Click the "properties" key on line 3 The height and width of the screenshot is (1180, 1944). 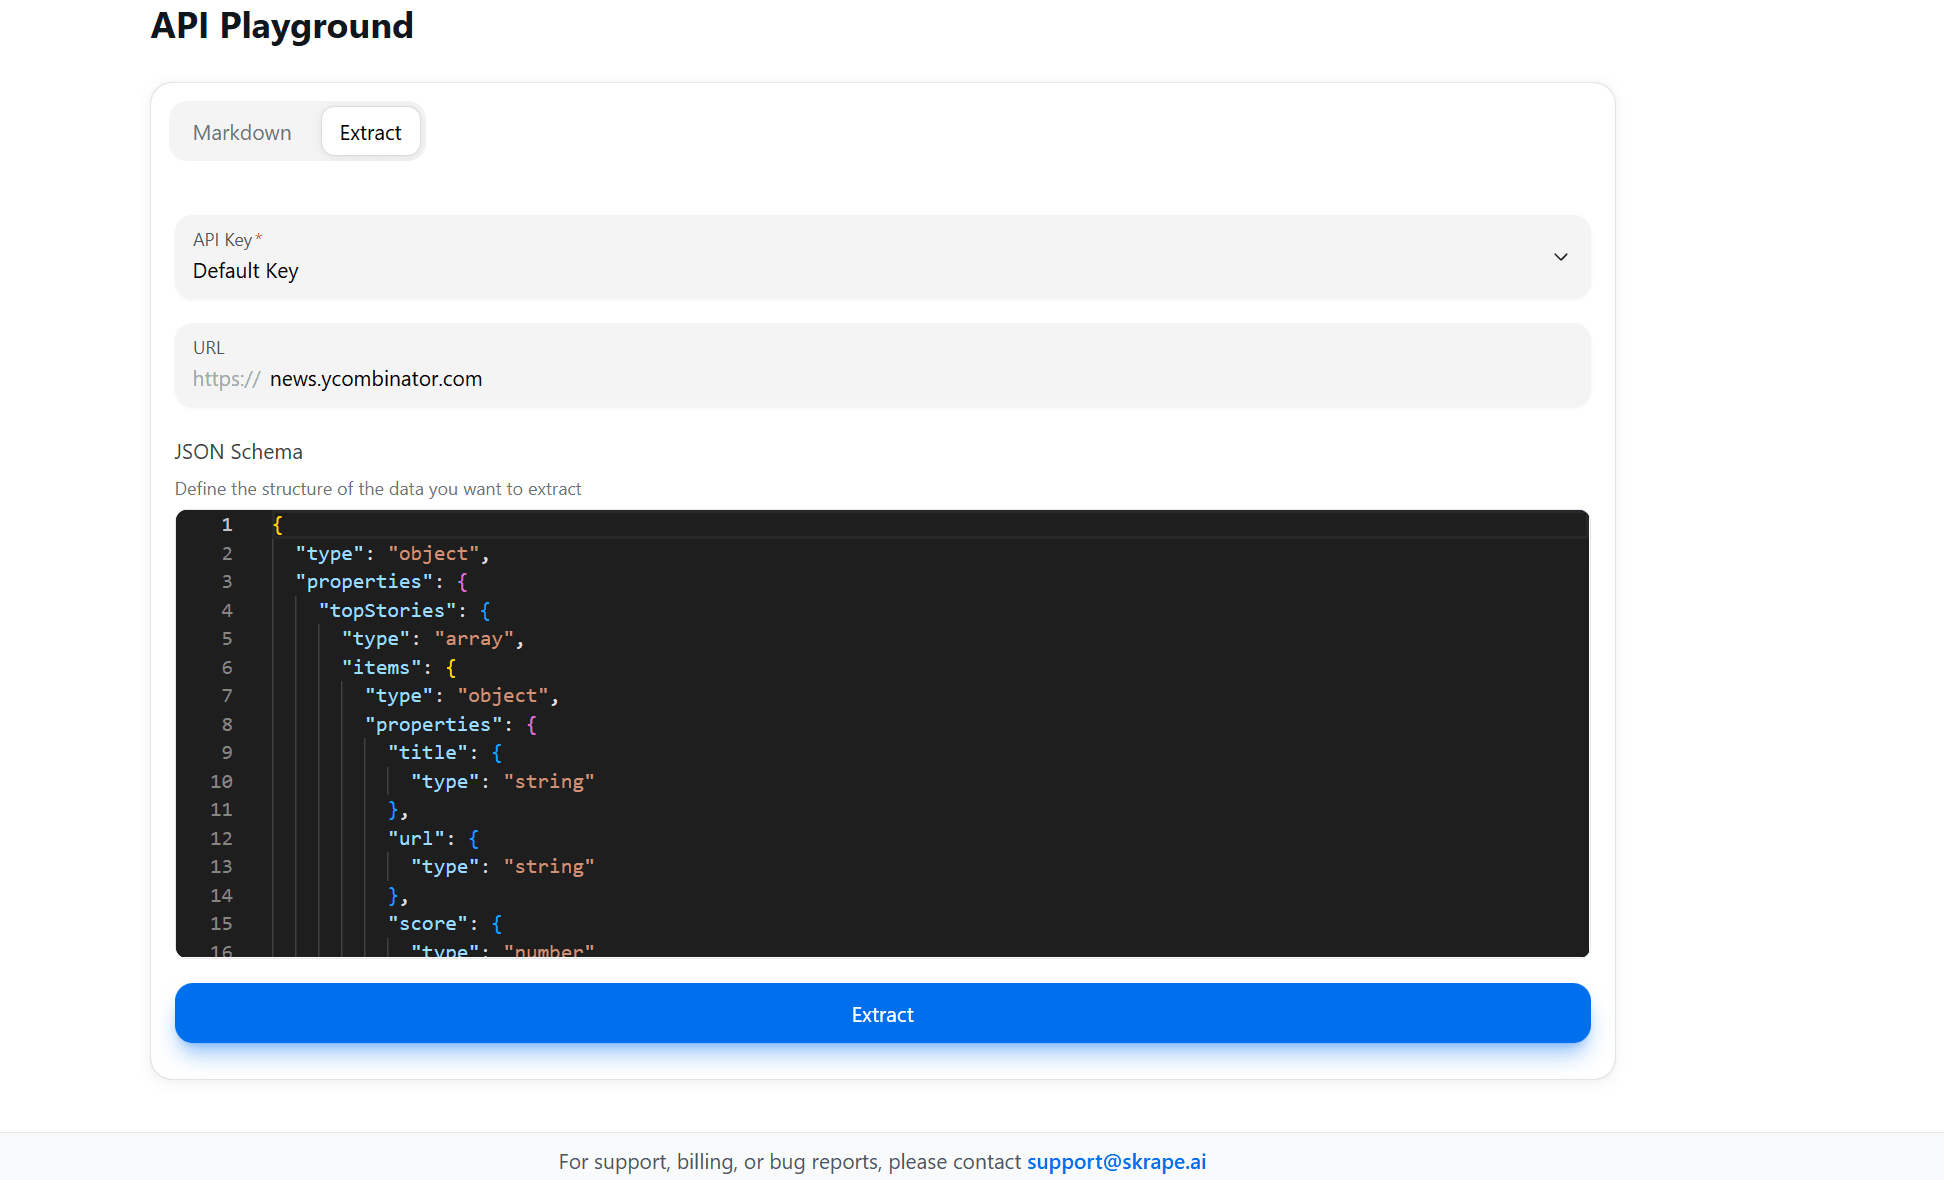point(364,581)
